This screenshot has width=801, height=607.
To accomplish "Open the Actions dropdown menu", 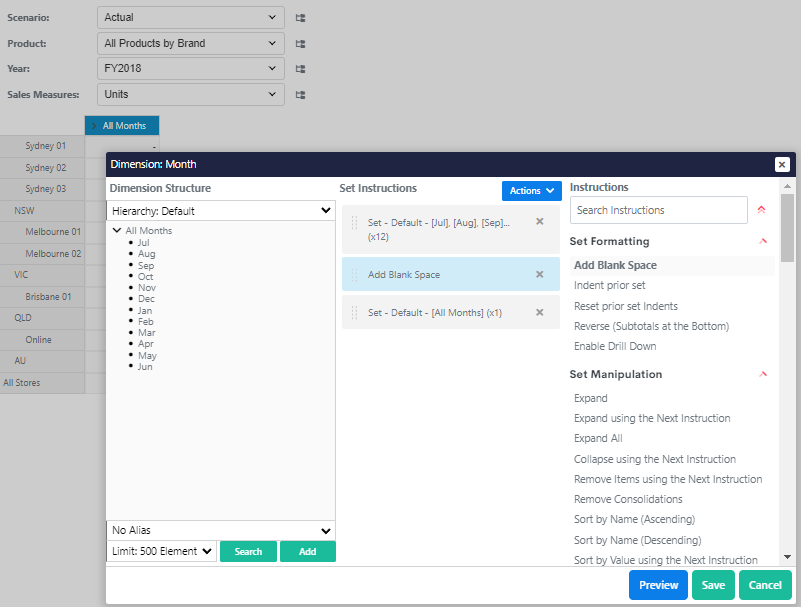I will pyautogui.click(x=531, y=190).
